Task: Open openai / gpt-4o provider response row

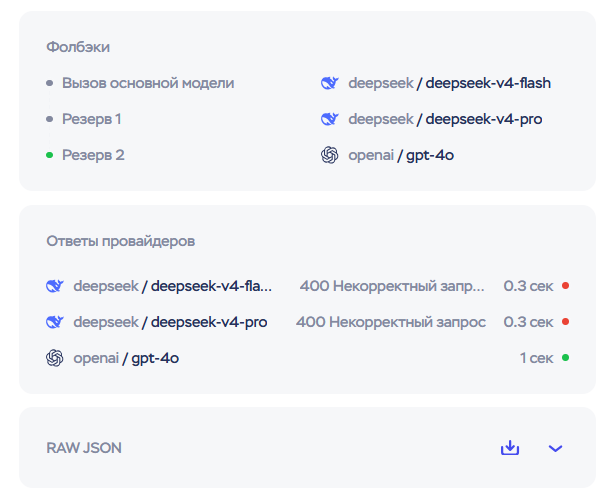Action: click(307, 358)
